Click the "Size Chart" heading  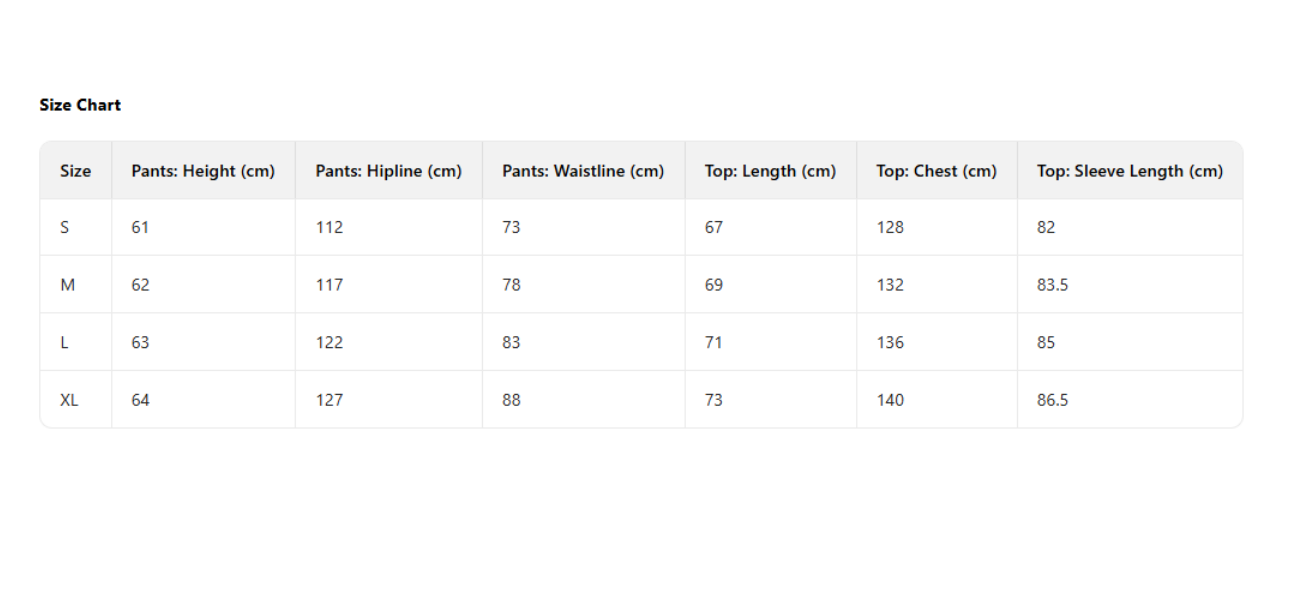(80, 105)
